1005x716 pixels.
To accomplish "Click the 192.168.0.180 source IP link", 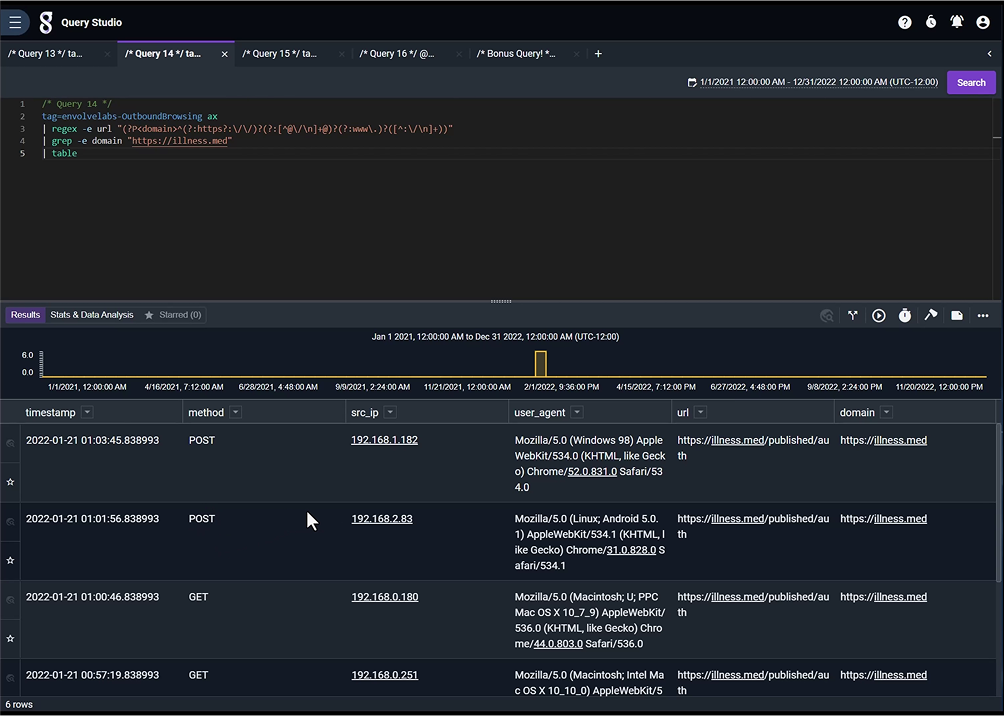I will click(x=385, y=597).
